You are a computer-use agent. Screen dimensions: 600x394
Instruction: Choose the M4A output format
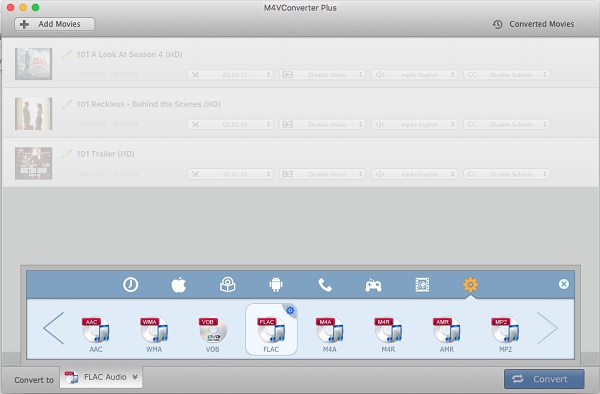329,334
